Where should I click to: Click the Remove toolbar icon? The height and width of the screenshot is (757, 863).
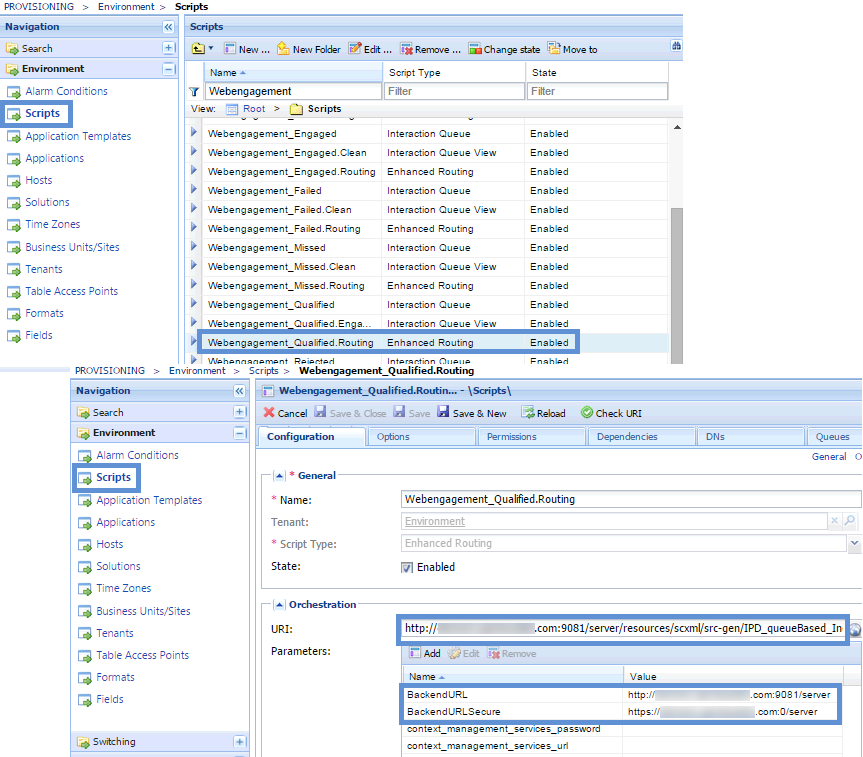406,49
